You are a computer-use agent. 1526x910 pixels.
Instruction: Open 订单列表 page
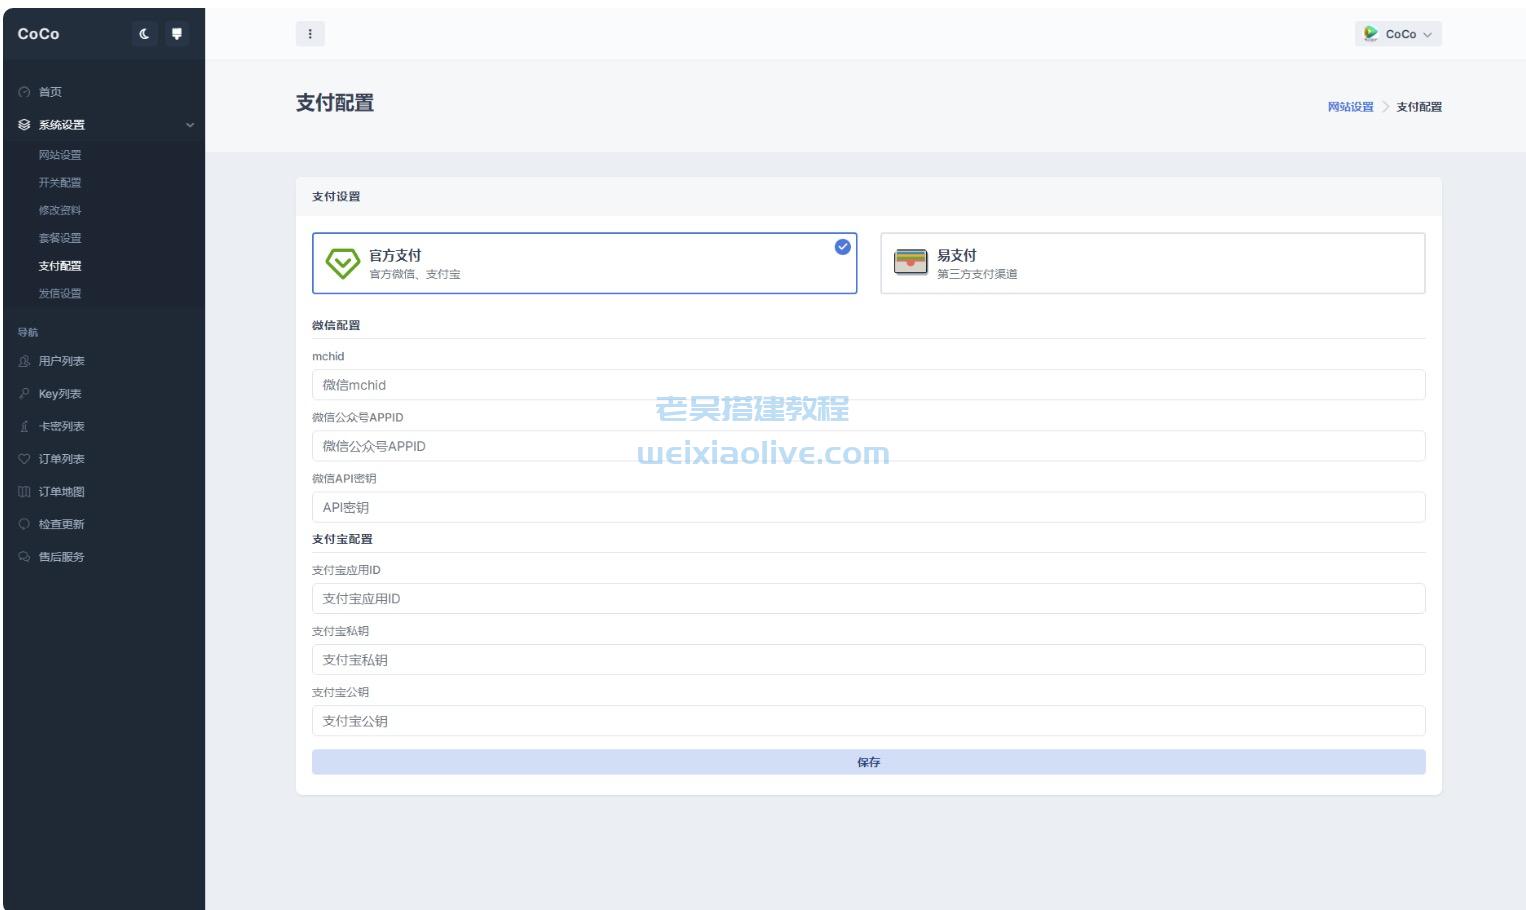coord(62,459)
